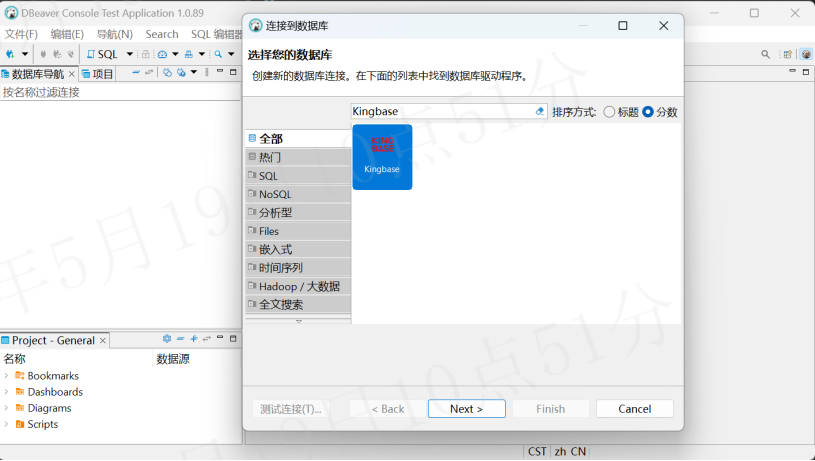Click the Next > button

(467, 409)
